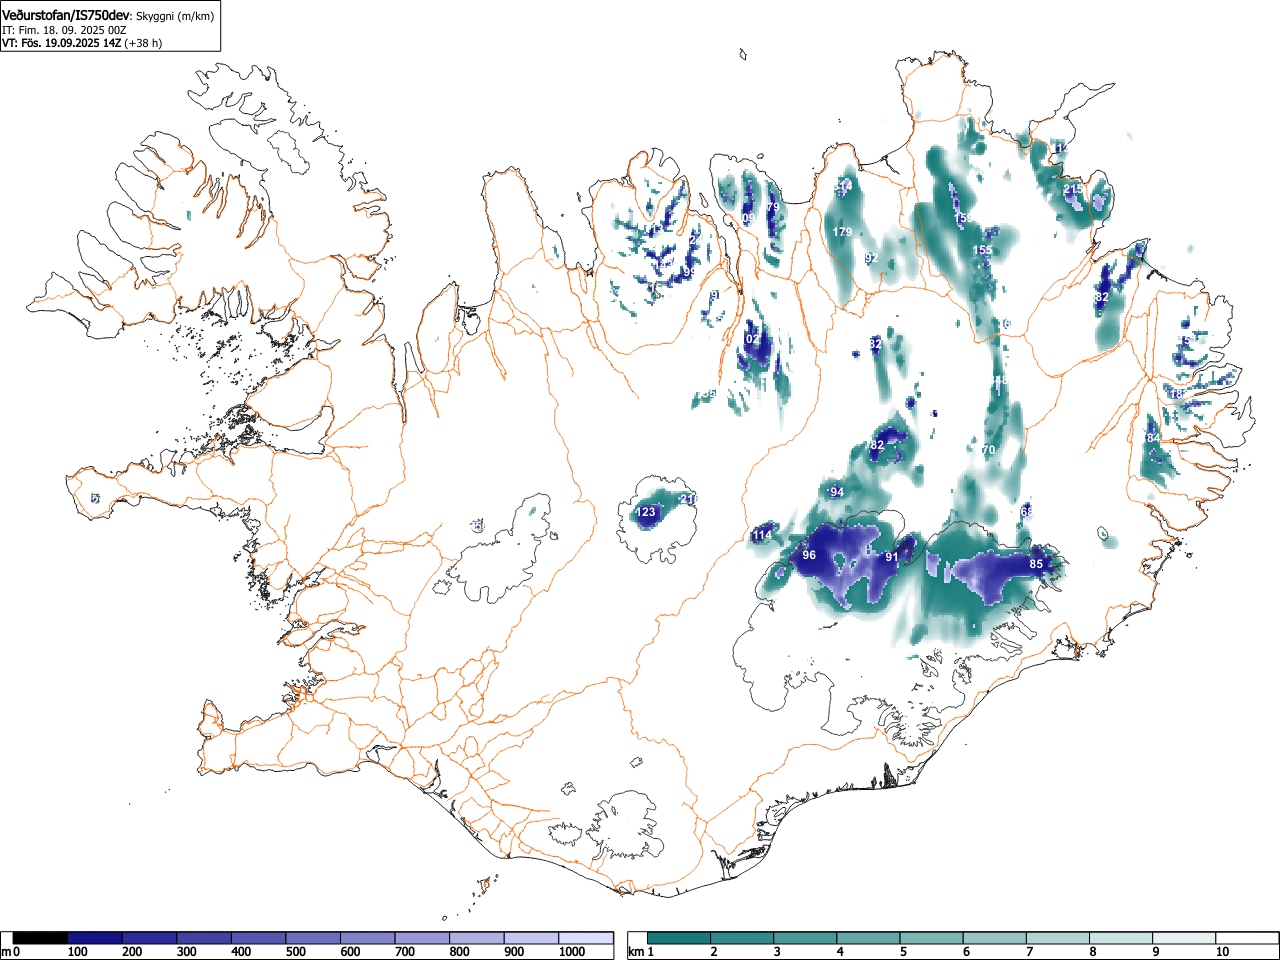Click the '68' visibility value on the map

[x=1026, y=511]
